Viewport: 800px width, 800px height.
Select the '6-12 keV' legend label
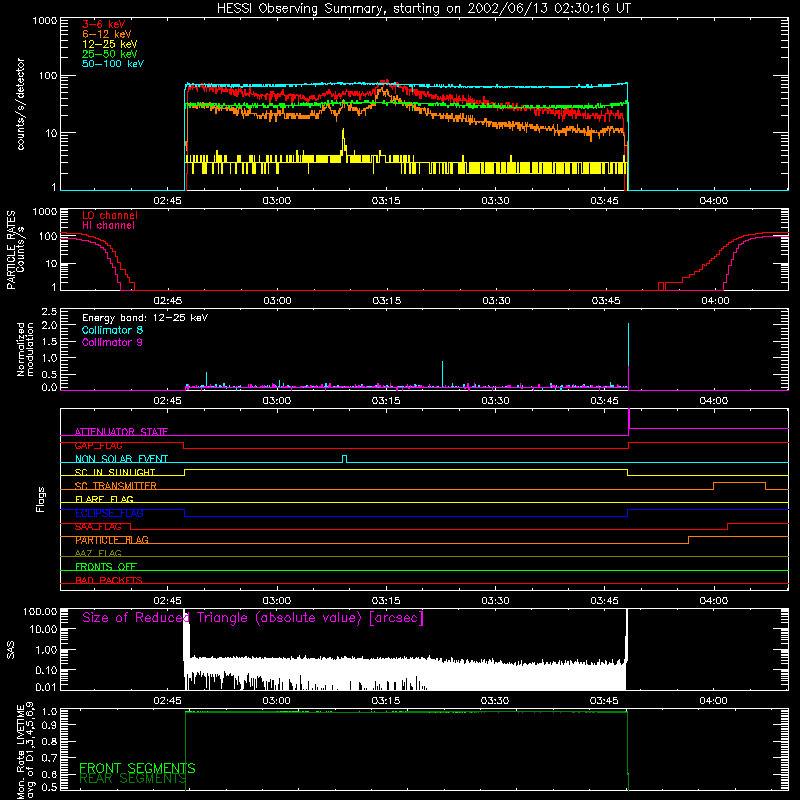(x=107, y=34)
